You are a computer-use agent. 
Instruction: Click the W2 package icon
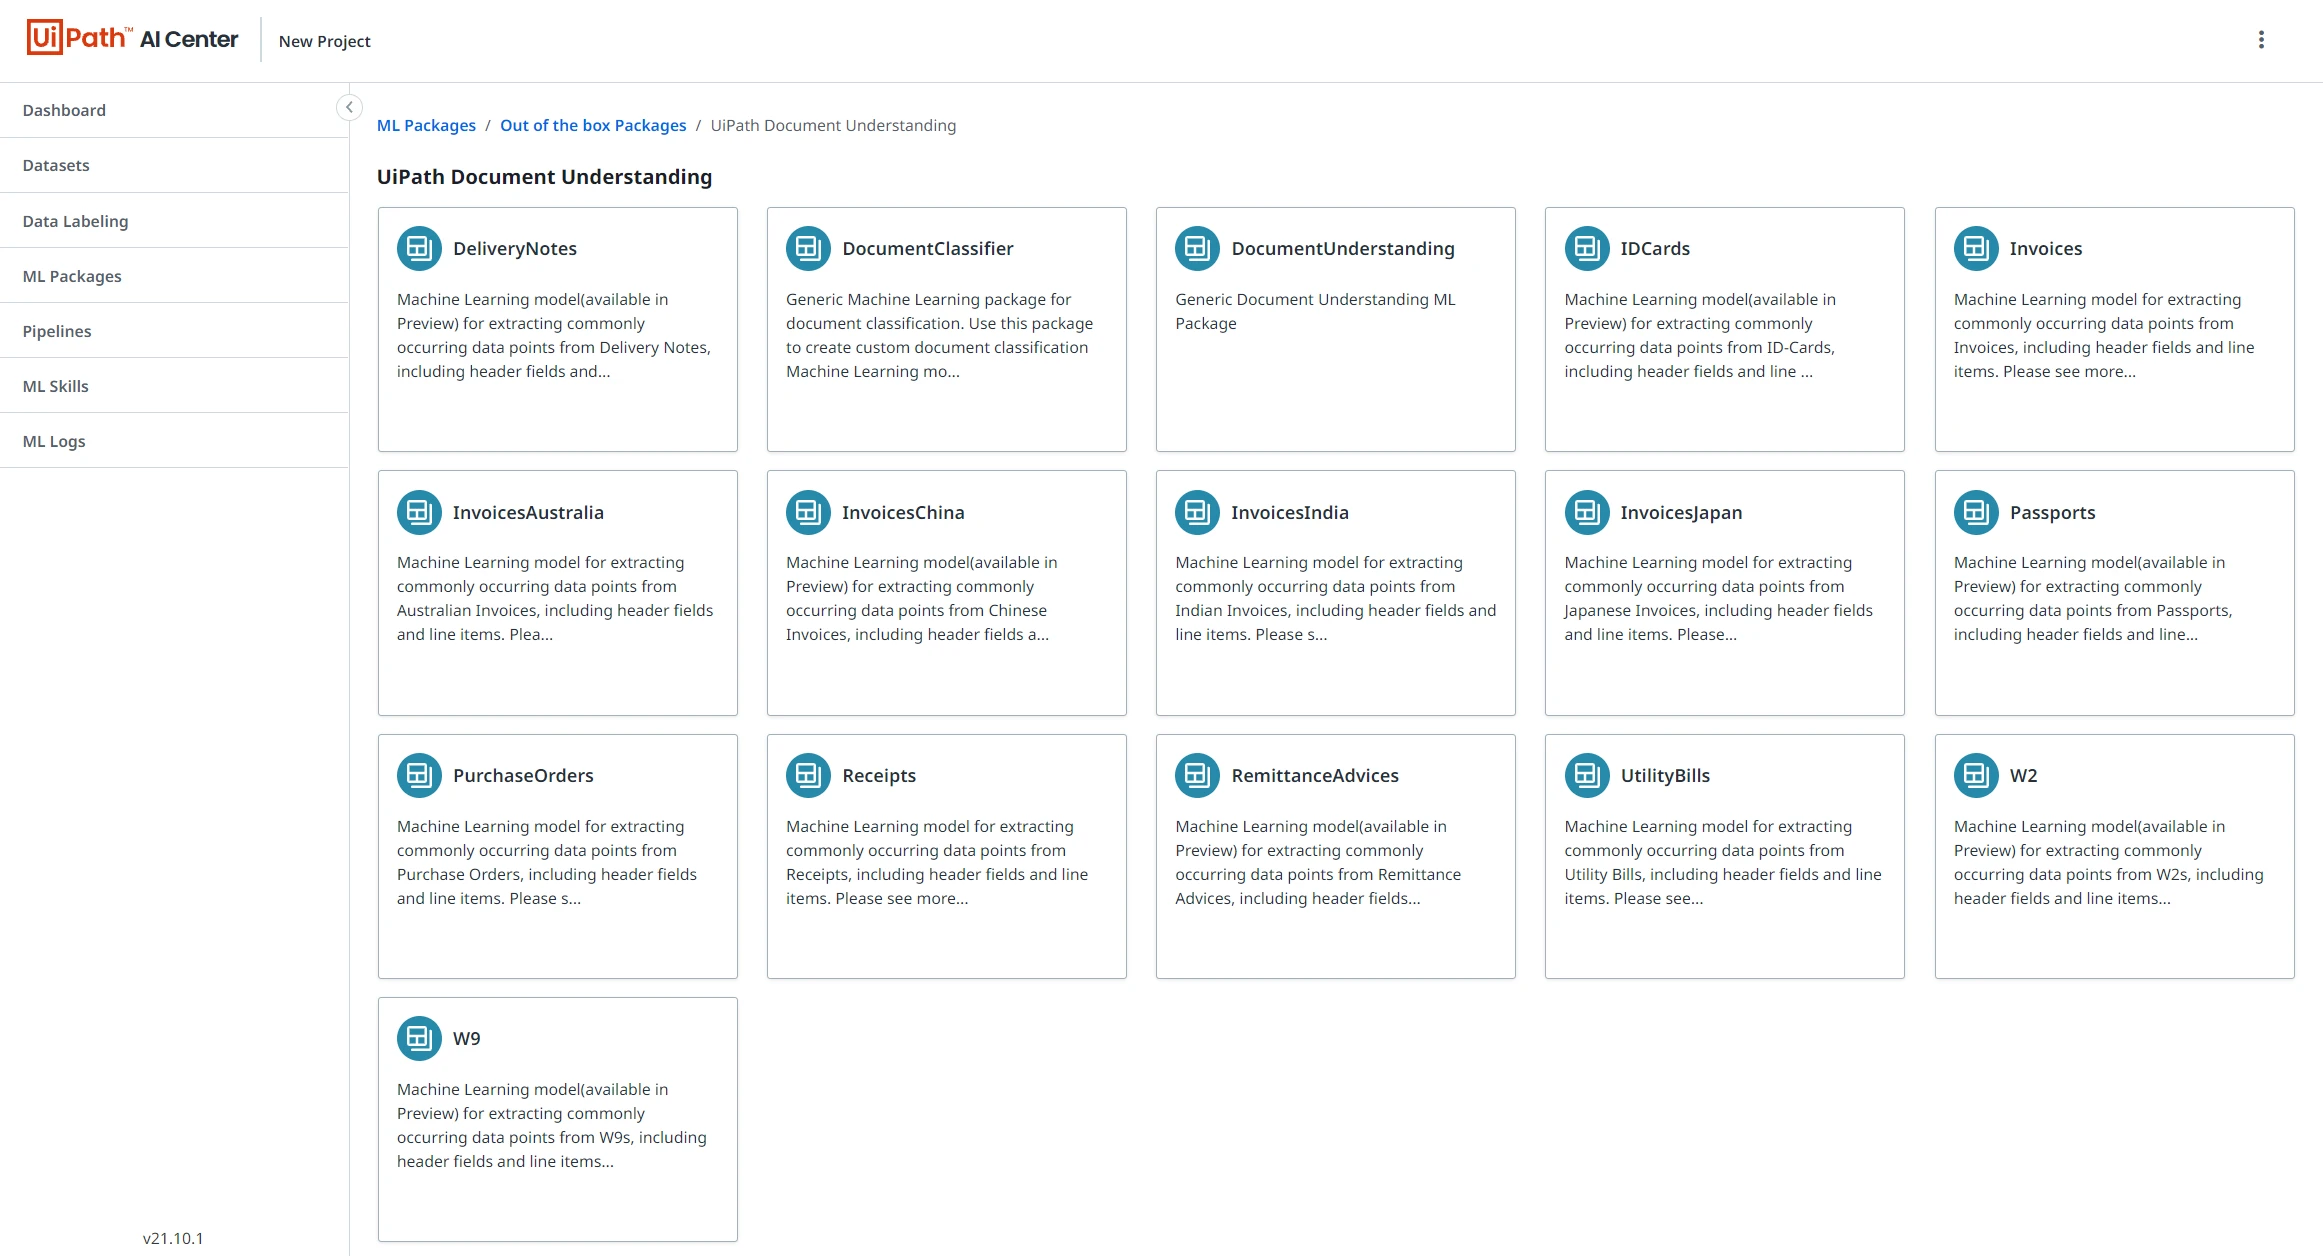click(1976, 775)
